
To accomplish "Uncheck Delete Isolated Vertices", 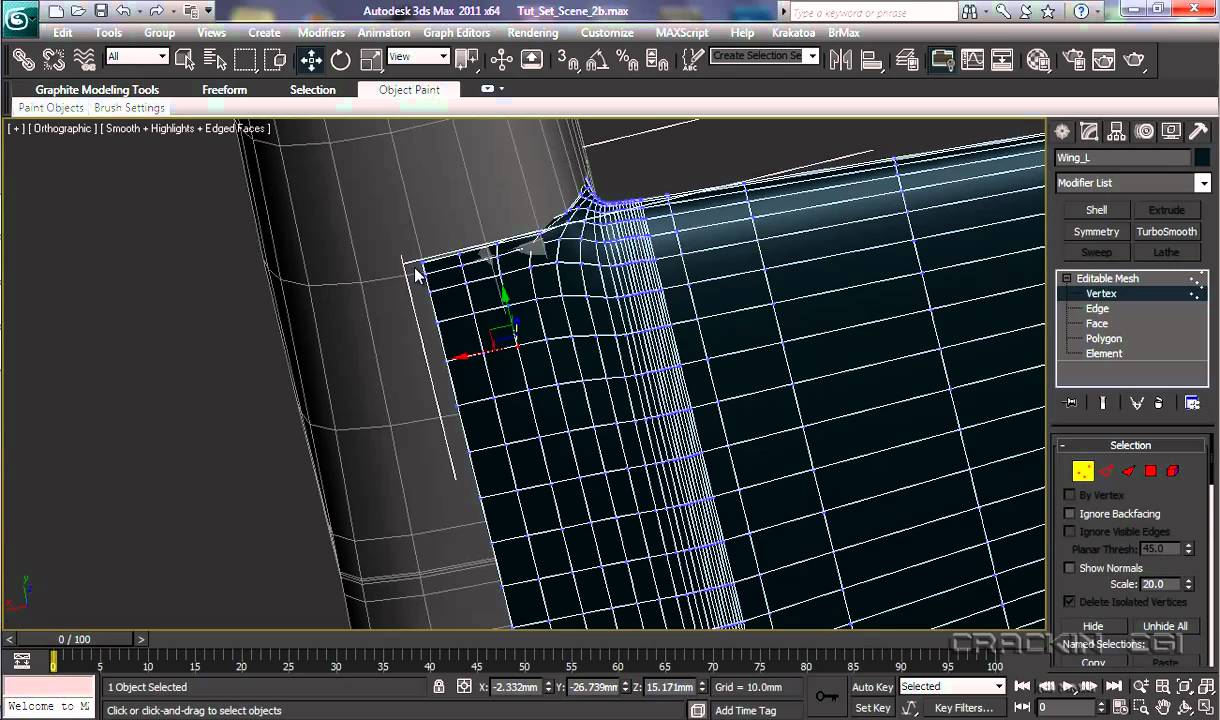I will coord(1070,601).
